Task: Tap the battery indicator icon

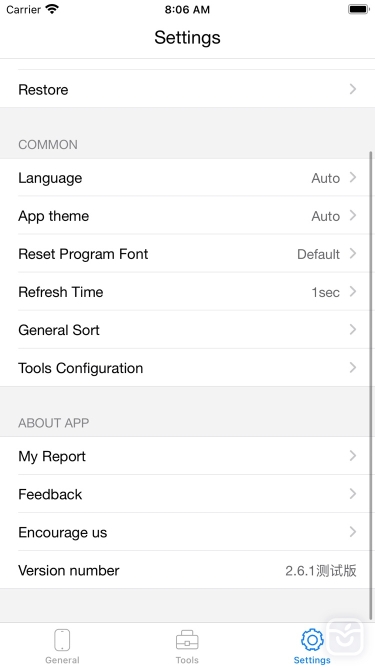Action: tap(359, 9)
